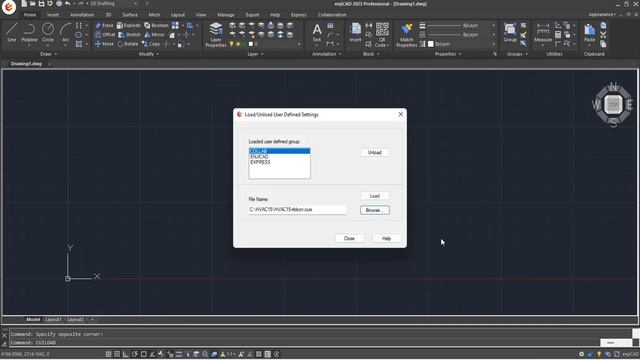
Task: Open the Manage ribbon tab
Action: point(226,15)
